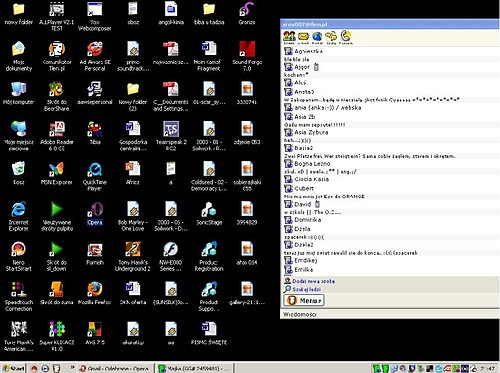Switch to Majka GG taskbar button
Viewport: 500px width, 373px height.
tap(195, 368)
